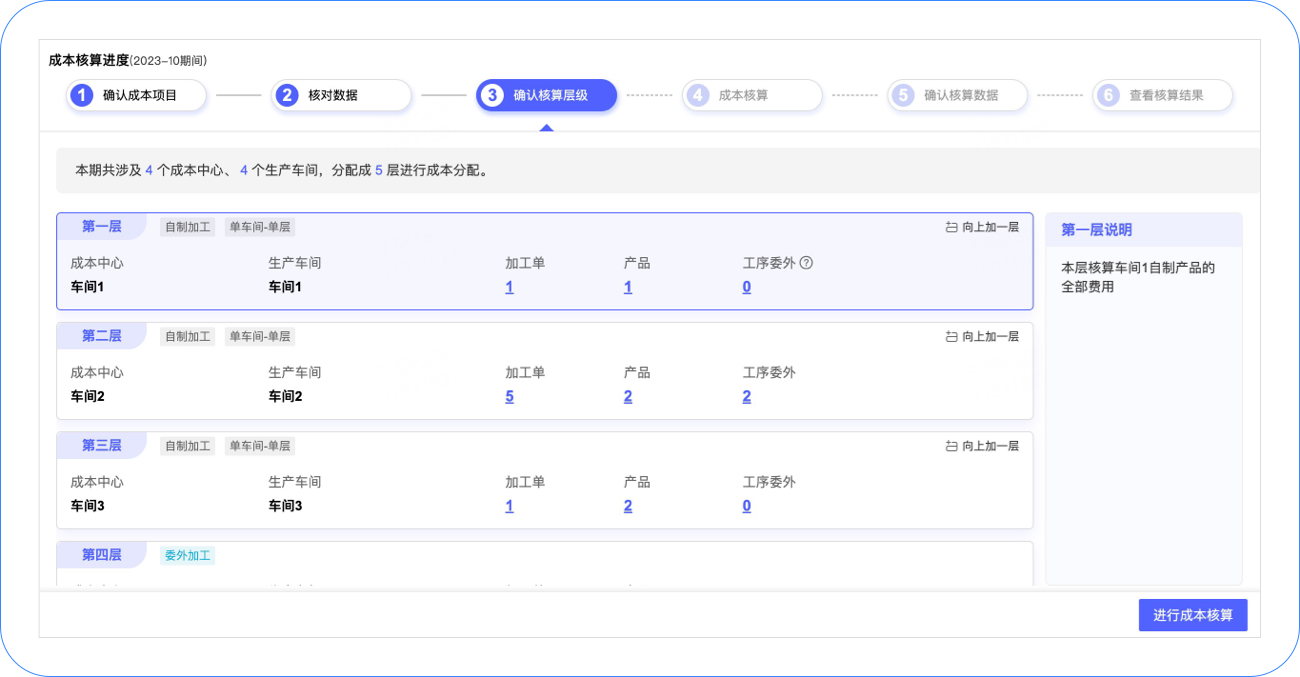Screen dimensions: 1300x677
Task: Click the help icon next to 工序委外
Action: tap(806, 263)
